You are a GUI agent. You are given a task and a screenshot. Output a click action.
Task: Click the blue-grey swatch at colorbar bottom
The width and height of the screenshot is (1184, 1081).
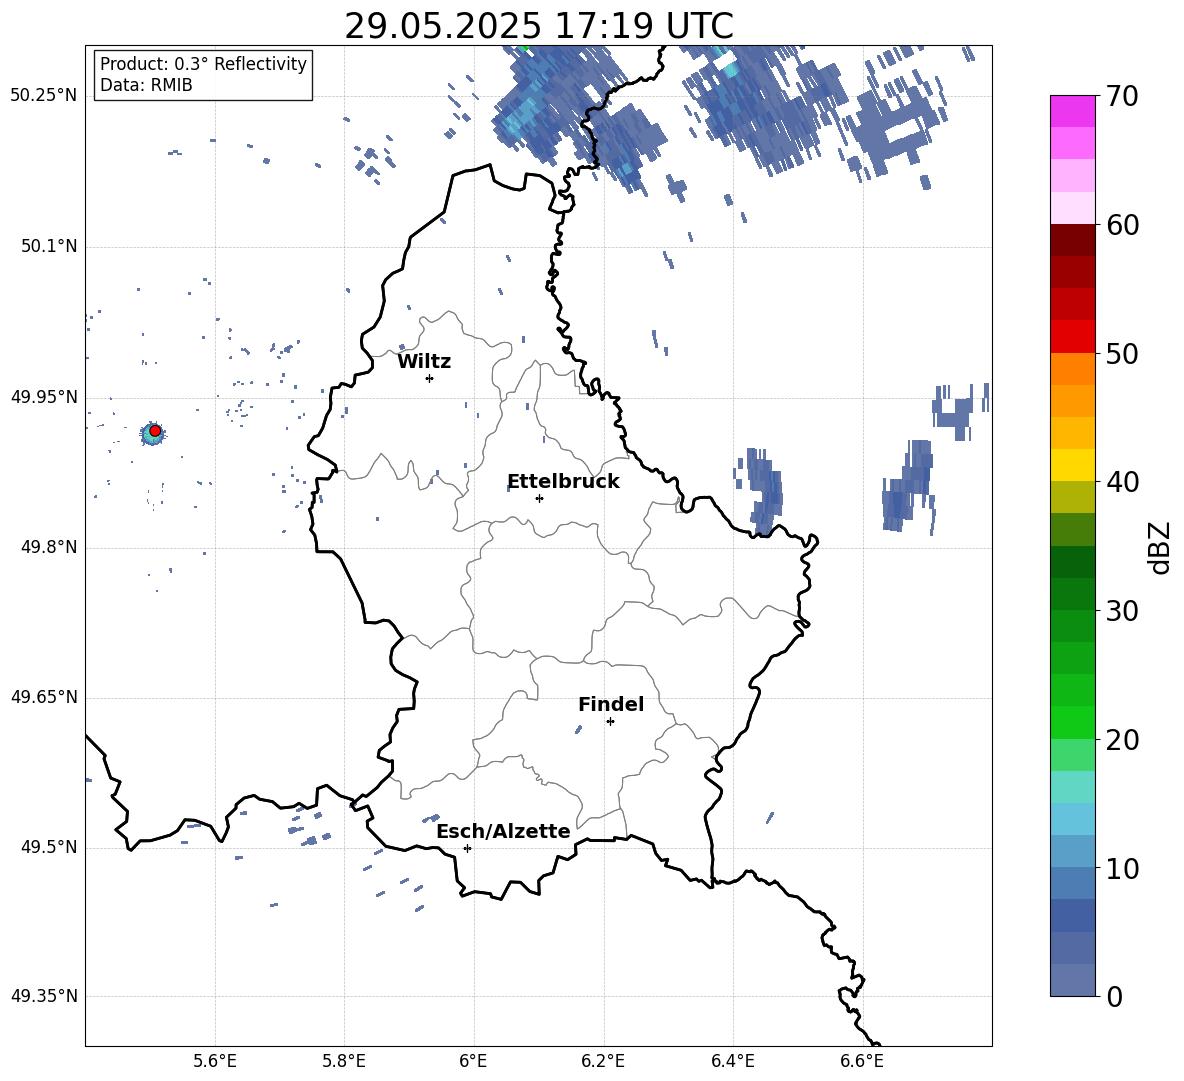(x=1072, y=980)
